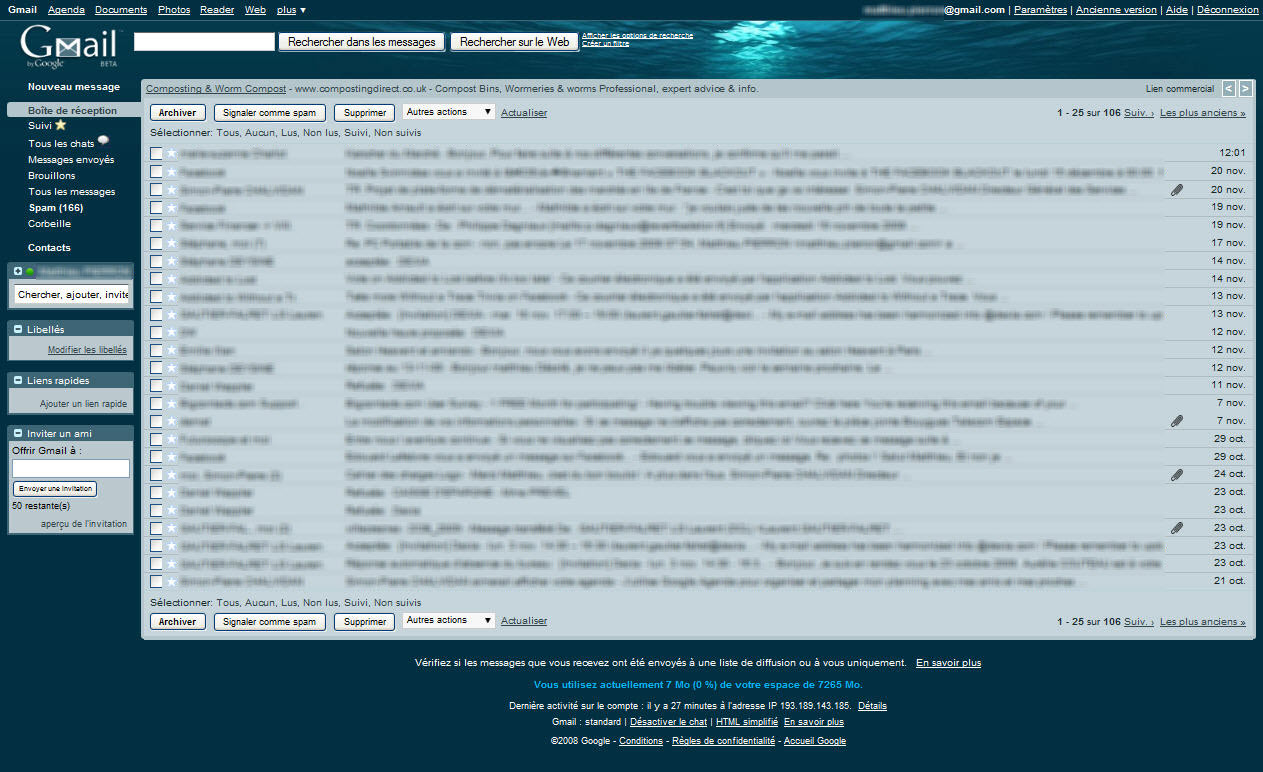This screenshot has height=772, width=1263.
Task: Click Nouveau message to compose
Action: [74, 87]
